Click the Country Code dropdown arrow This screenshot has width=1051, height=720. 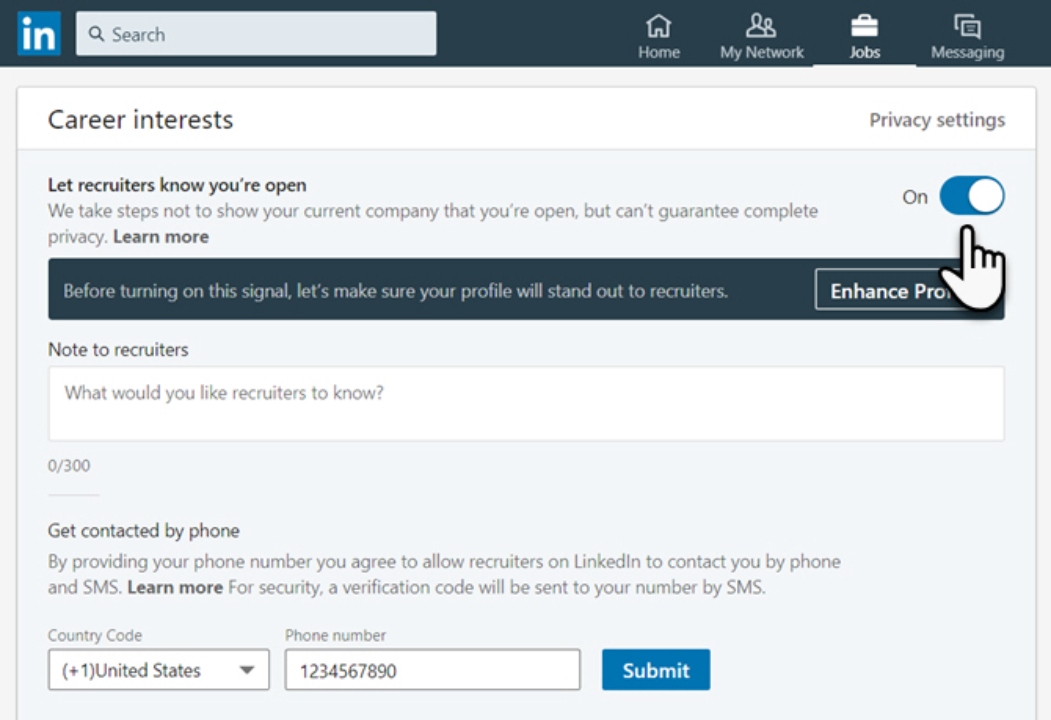[247, 670]
